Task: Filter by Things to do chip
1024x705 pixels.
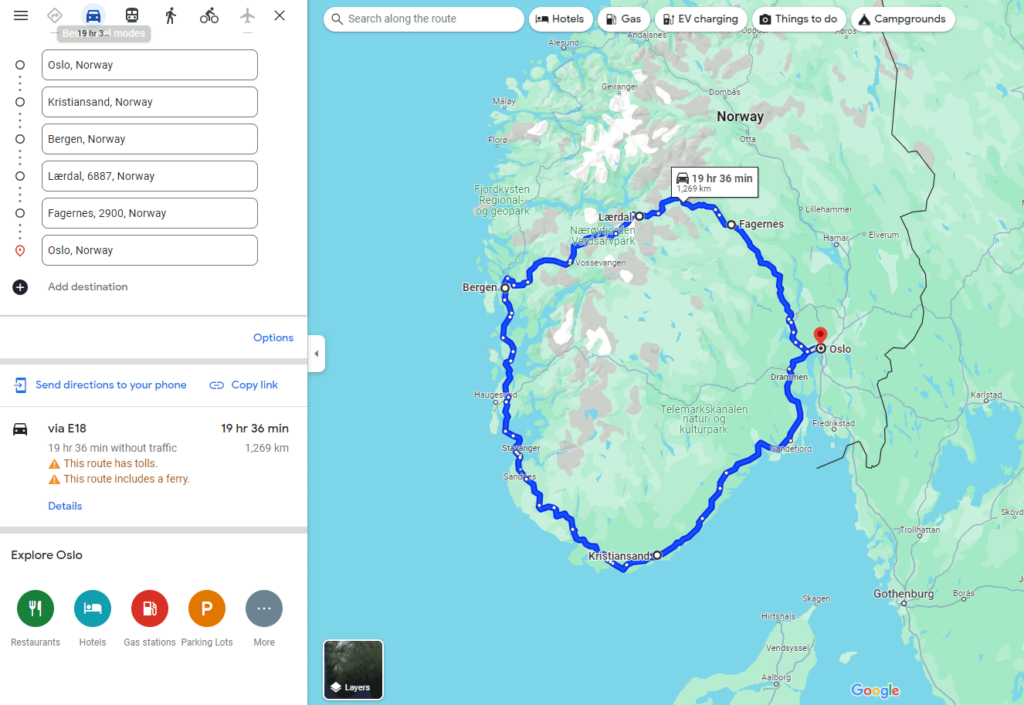Action: [x=799, y=19]
